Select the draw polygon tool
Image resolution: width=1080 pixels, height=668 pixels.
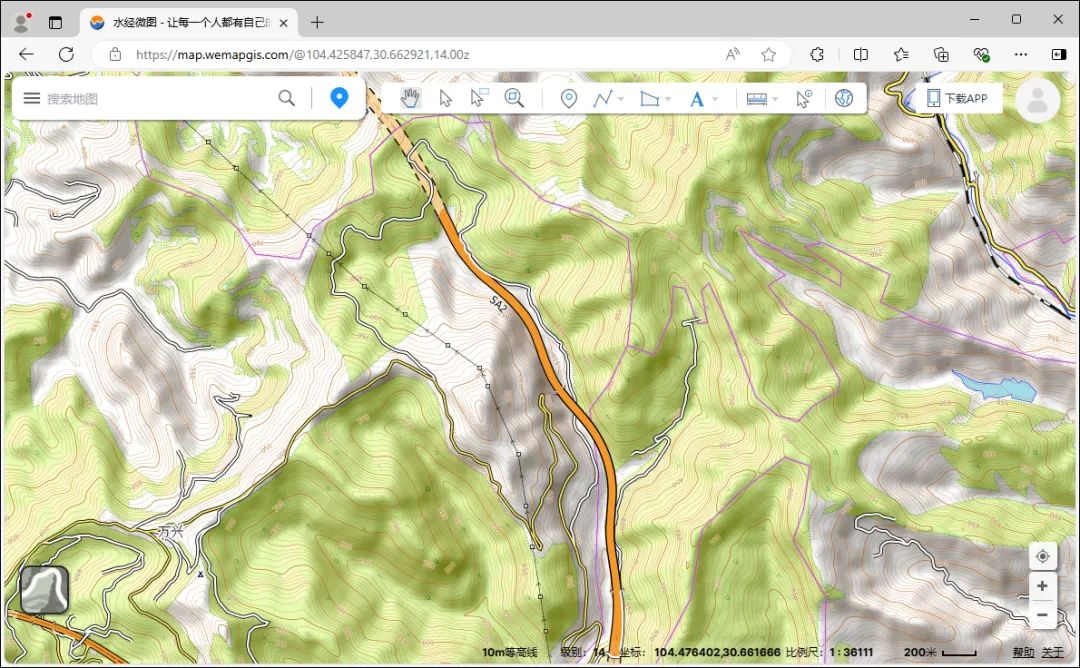[x=650, y=98]
